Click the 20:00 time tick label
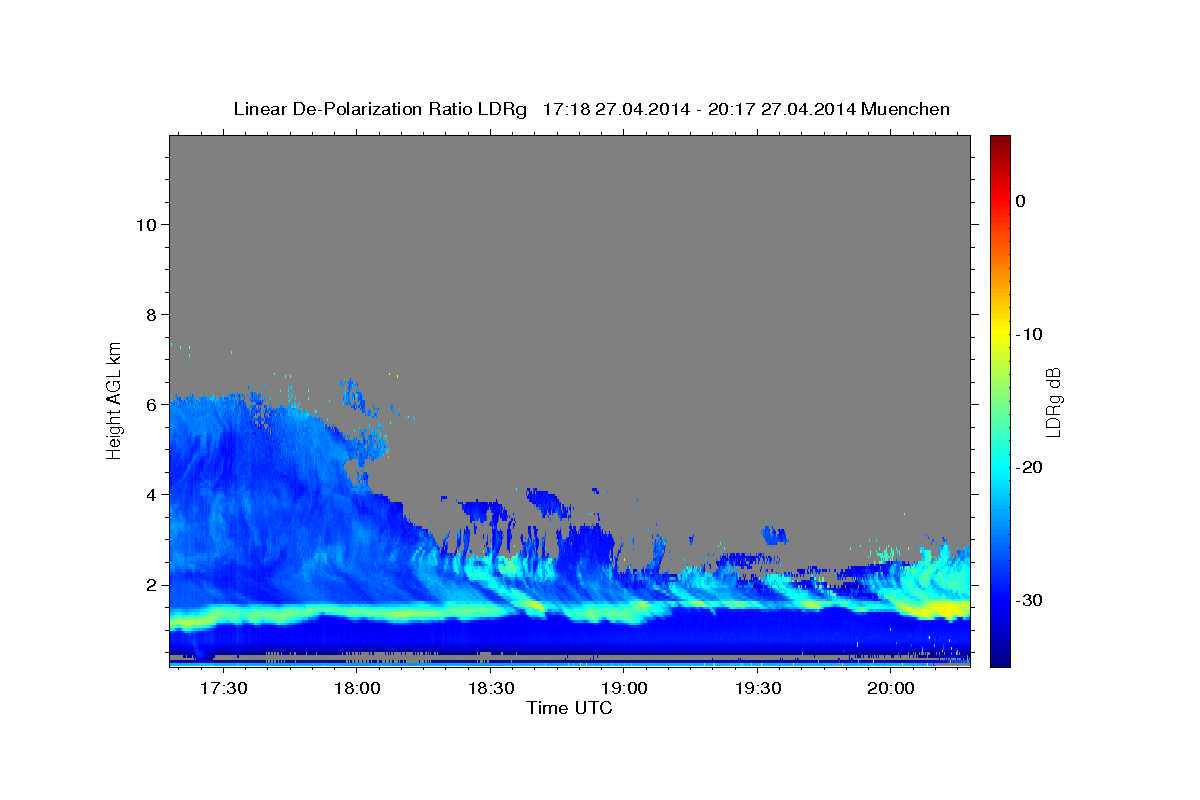This screenshot has width=1200, height=800. 890,689
